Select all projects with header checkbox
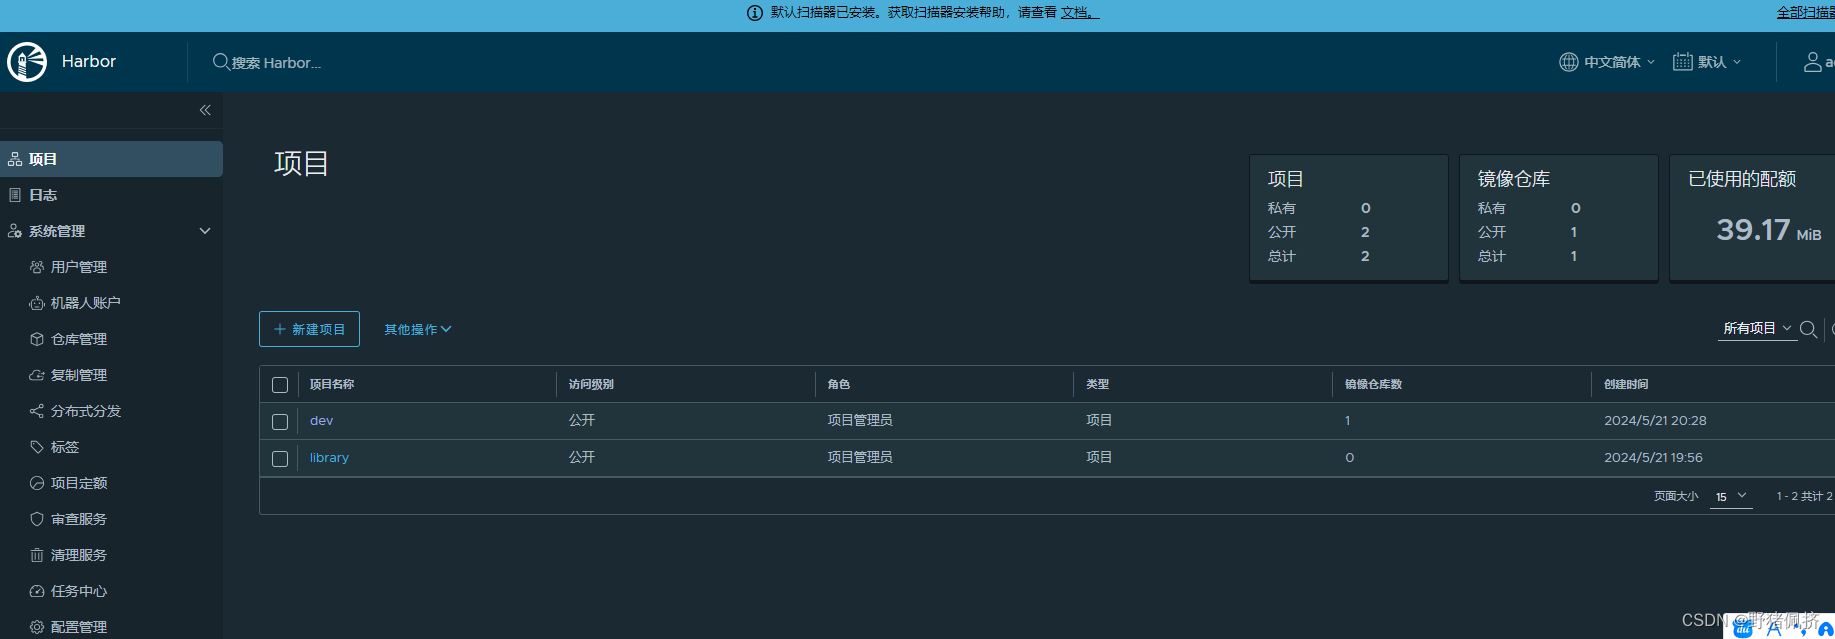1835x639 pixels. (280, 385)
